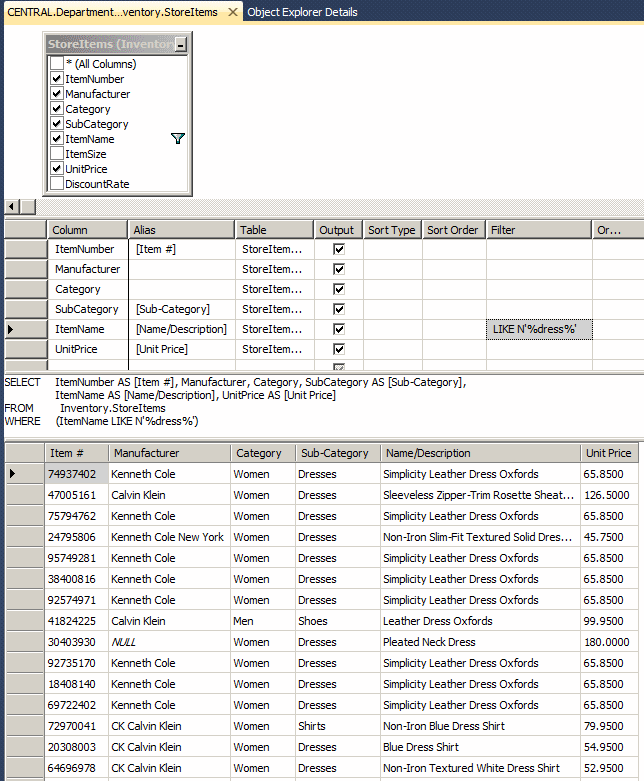The height and width of the screenshot is (781, 644).
Task: Click the Filter column header
Action: tap(539, 230)
